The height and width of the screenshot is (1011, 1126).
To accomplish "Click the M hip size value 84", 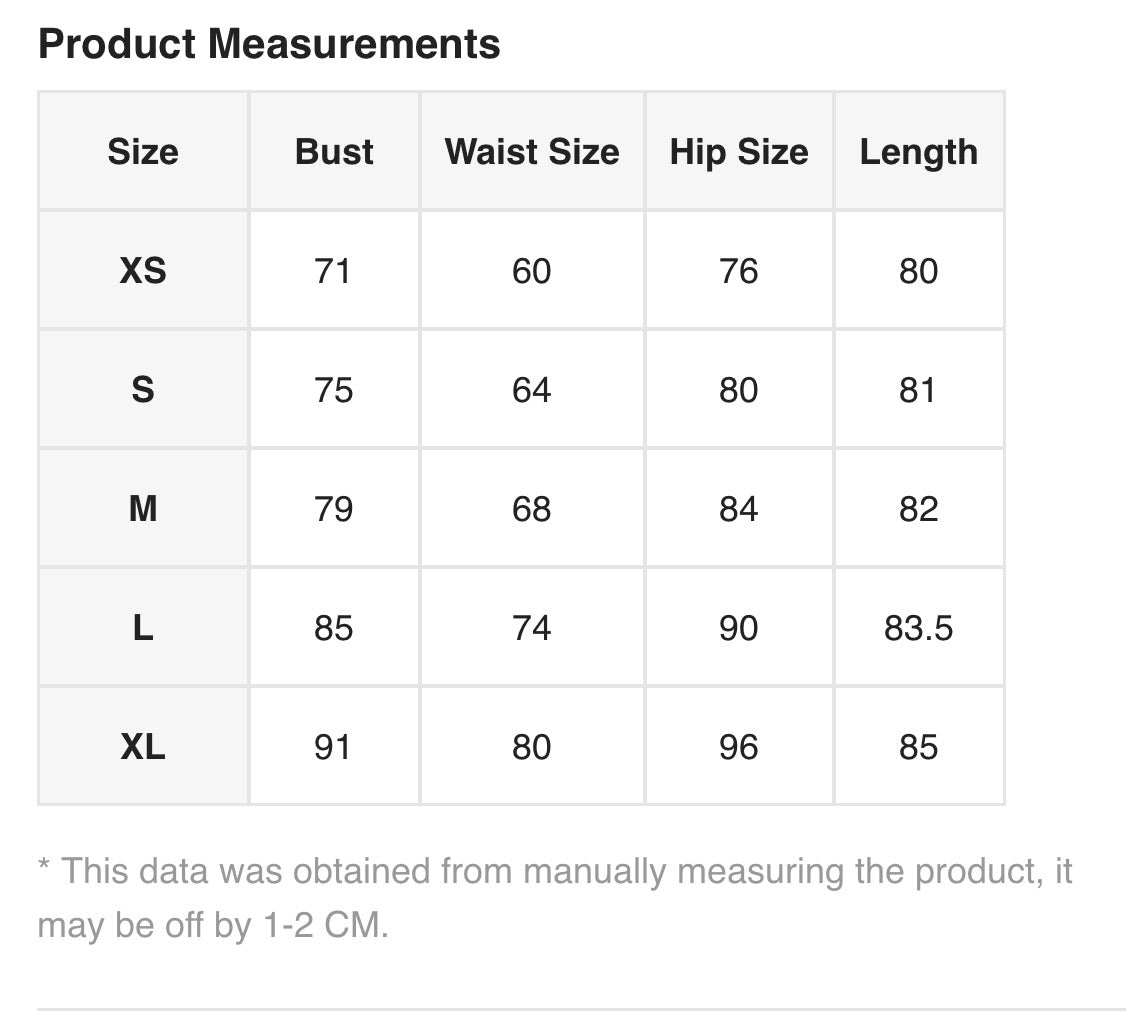I will (738, 509).
